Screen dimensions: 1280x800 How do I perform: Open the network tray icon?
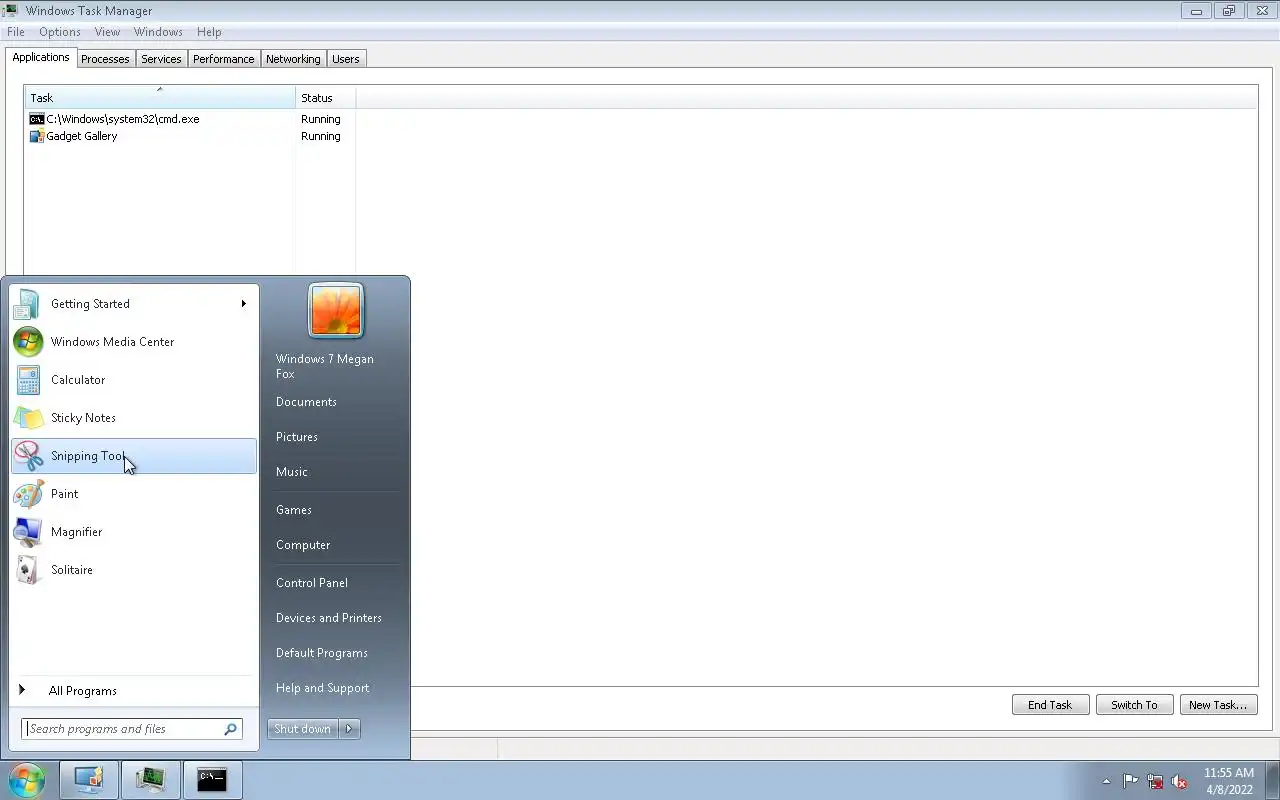(1155, 781)
